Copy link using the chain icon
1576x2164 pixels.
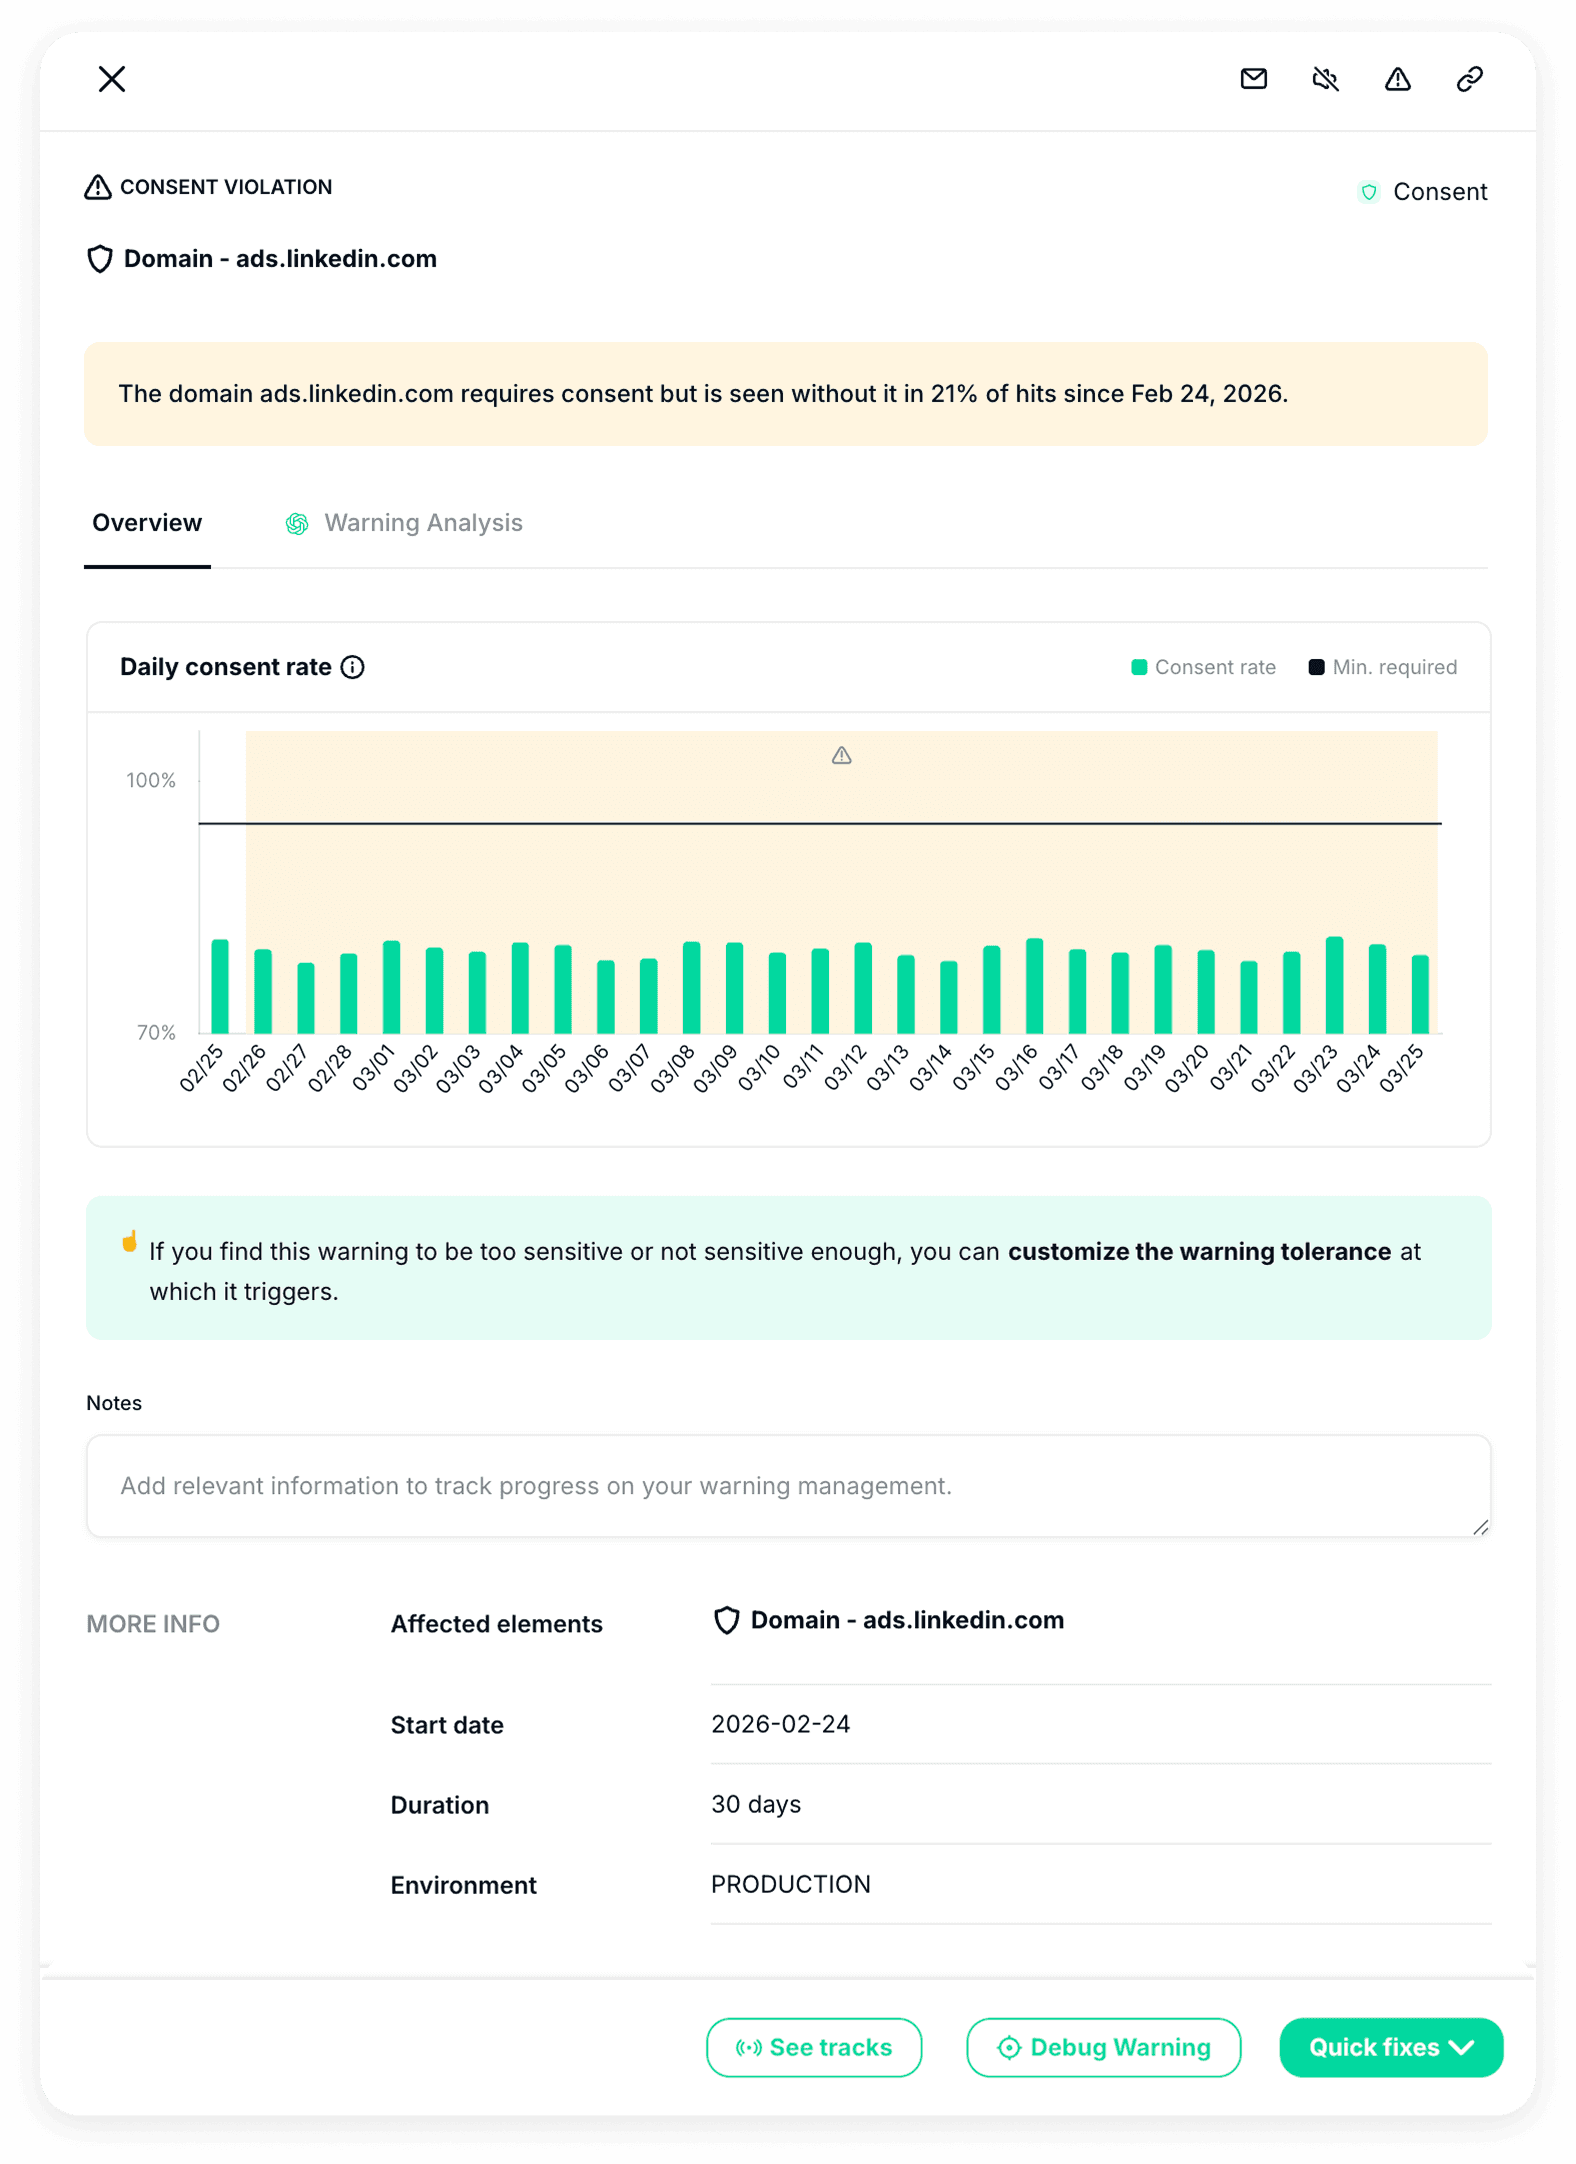click(x=1469, y=79)
